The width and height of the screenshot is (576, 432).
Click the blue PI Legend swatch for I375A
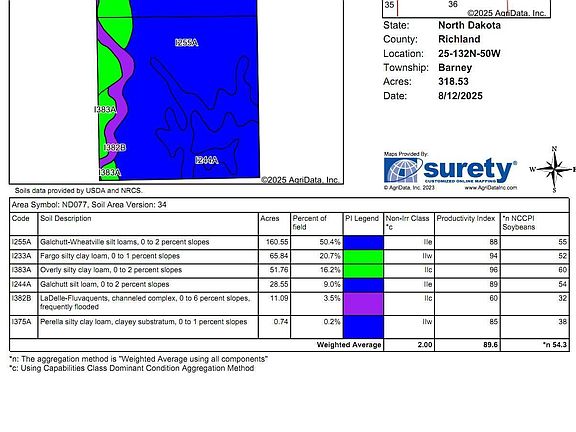click(x=363, y=327)
